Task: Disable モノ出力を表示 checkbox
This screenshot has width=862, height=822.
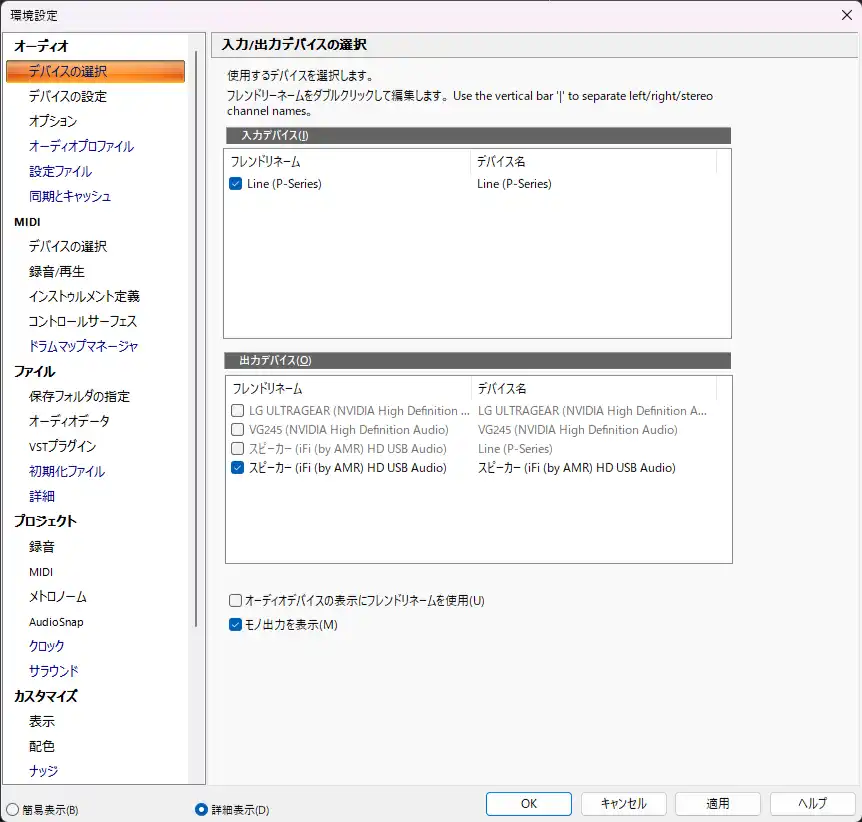Action: click(x=236, y=626)
